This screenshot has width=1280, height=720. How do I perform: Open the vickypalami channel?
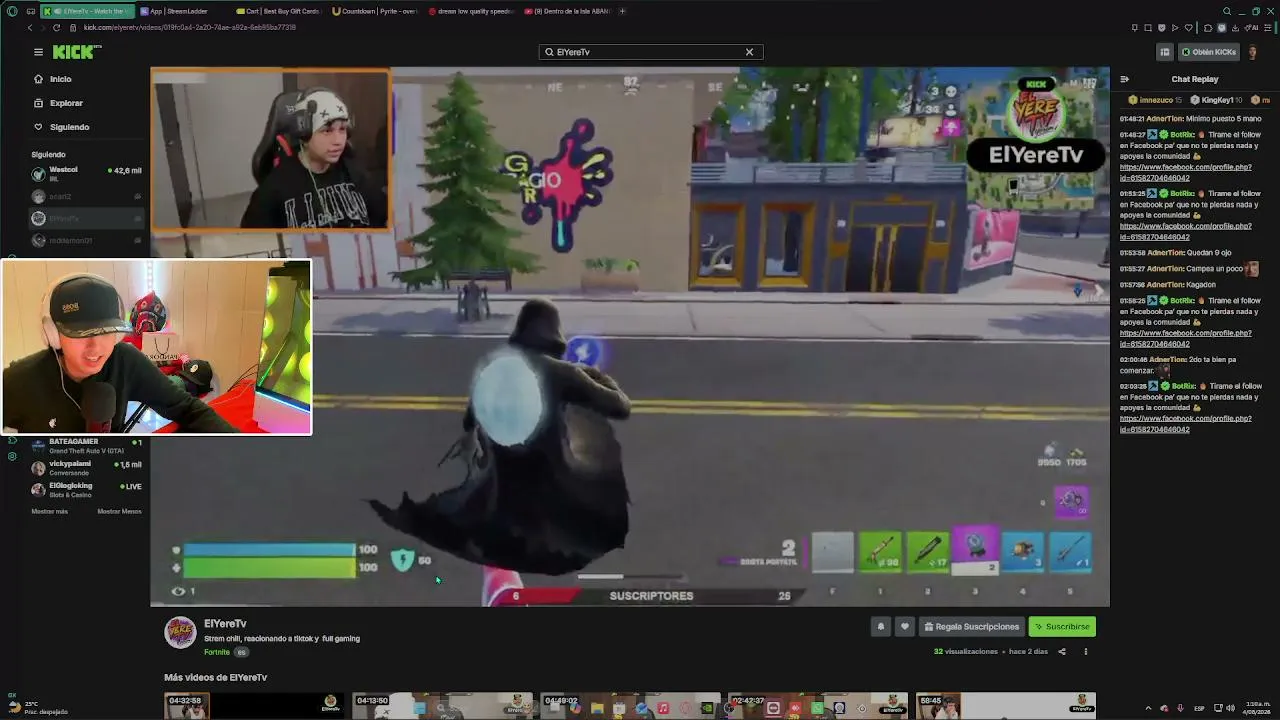(87, 468)
